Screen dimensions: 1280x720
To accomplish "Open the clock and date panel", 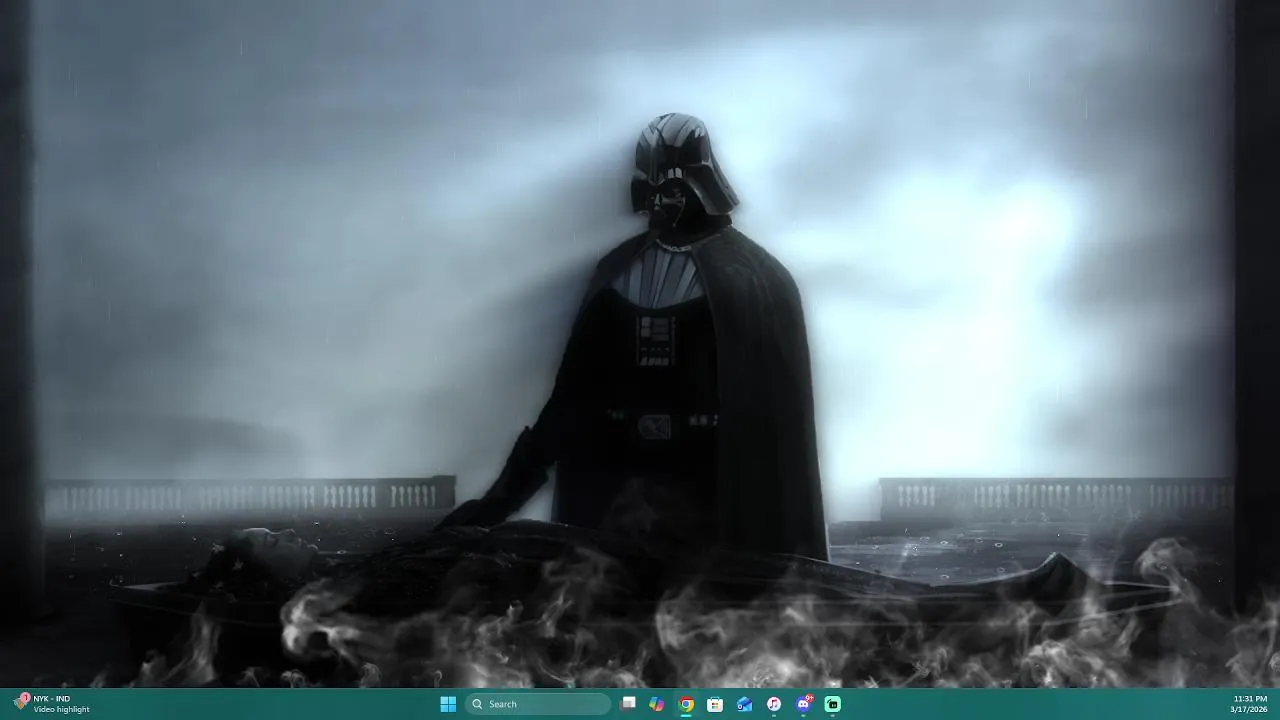I will coord(1250,704).
